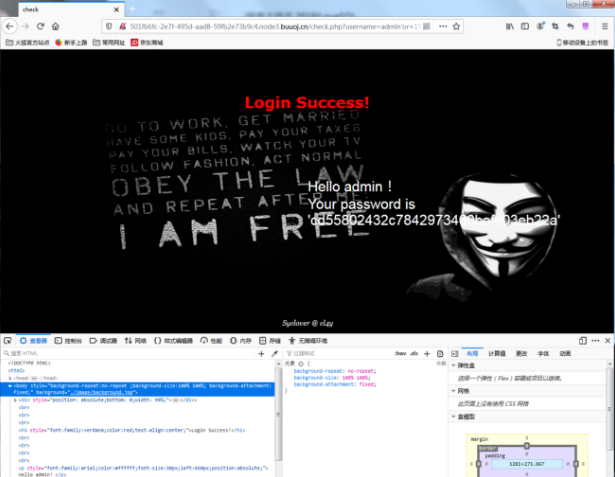
Task: Collapse the 网格 Grid section
Action: tap(454, 391)
